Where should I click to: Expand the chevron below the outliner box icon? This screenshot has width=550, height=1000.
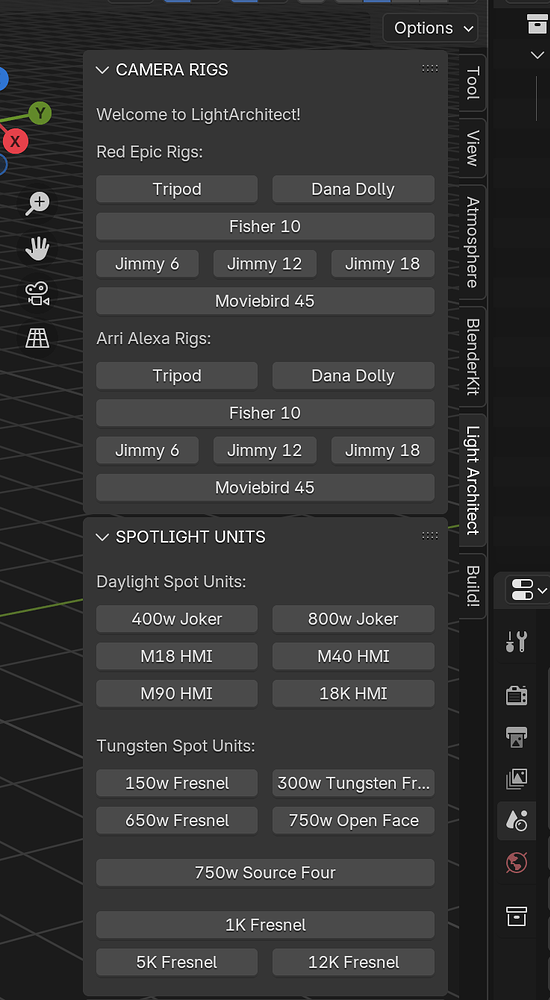537,55
